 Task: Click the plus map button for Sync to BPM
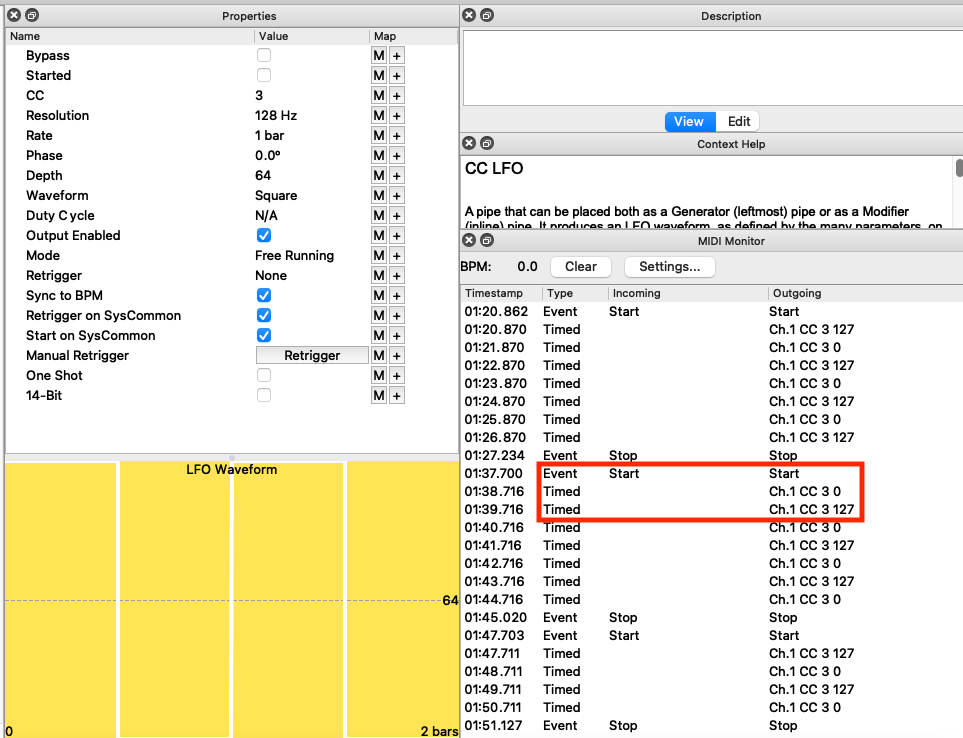[x=397, y=295]
